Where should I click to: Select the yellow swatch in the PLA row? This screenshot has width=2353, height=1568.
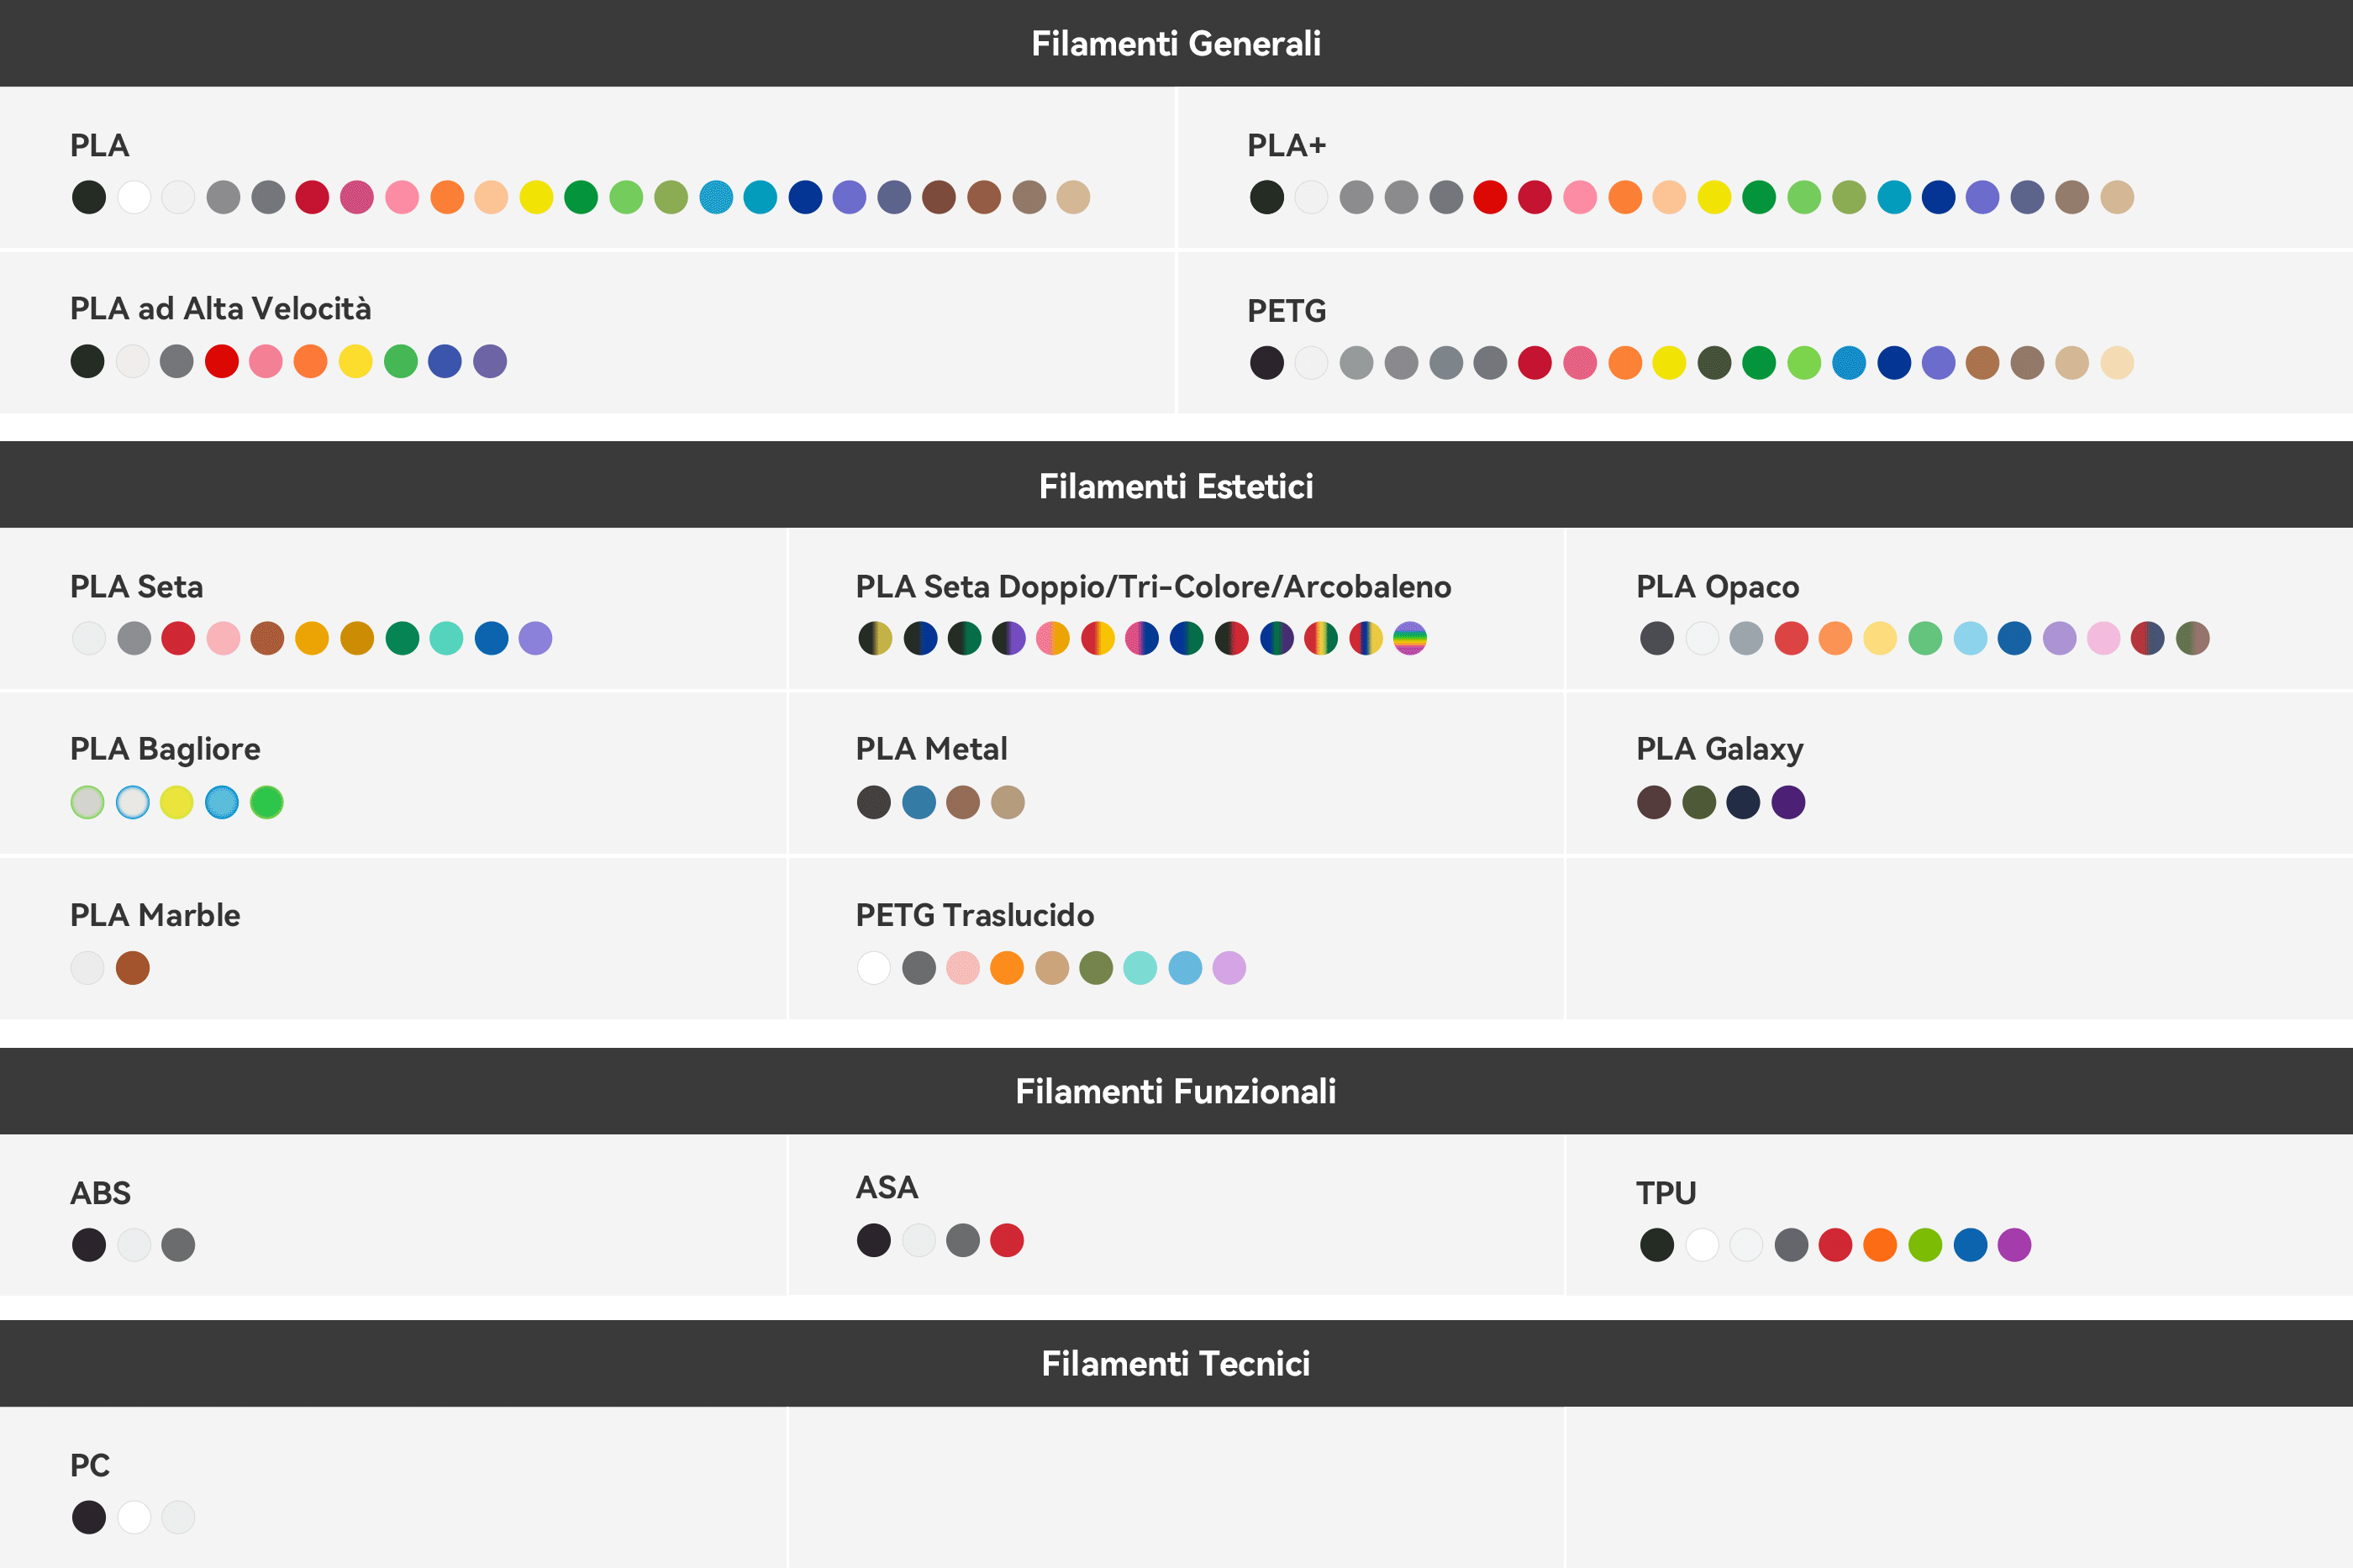coord(536,197)
